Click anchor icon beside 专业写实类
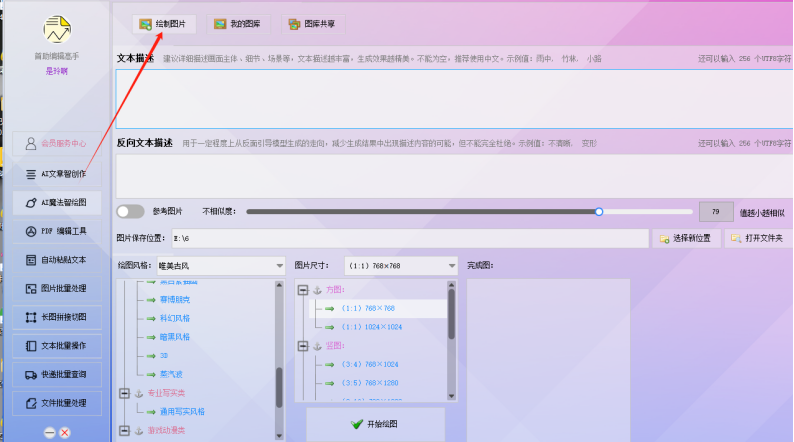Screen dimensions: 794x442 pyautogui.click(x=139, y=393)
